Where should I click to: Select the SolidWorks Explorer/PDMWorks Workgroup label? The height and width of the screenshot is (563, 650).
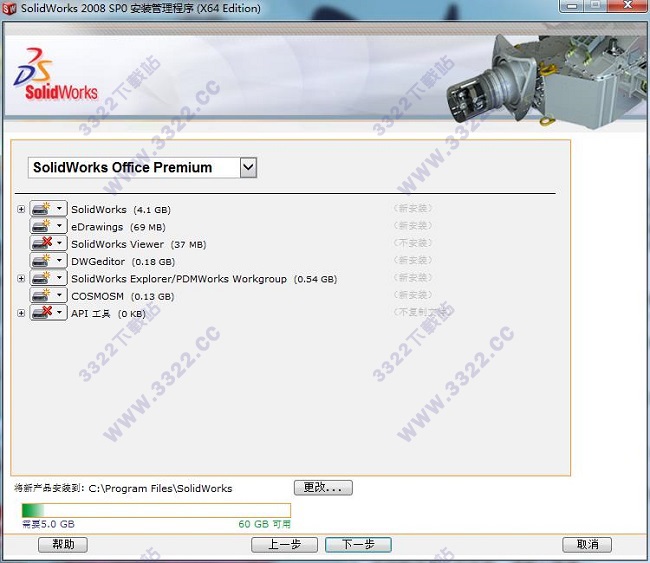[x=204, y=279]
